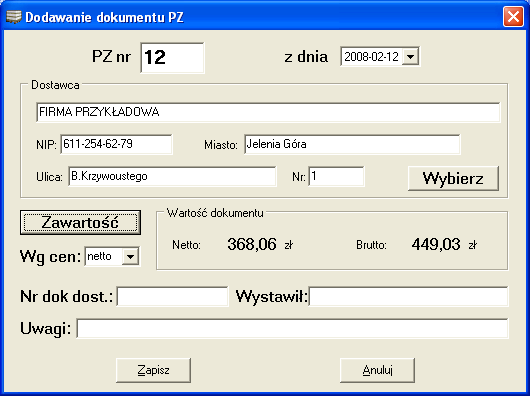Click the Brutto: label
The height and width of the screenshot is (396, 530).
pyautogui.click(x=371, y=245)
